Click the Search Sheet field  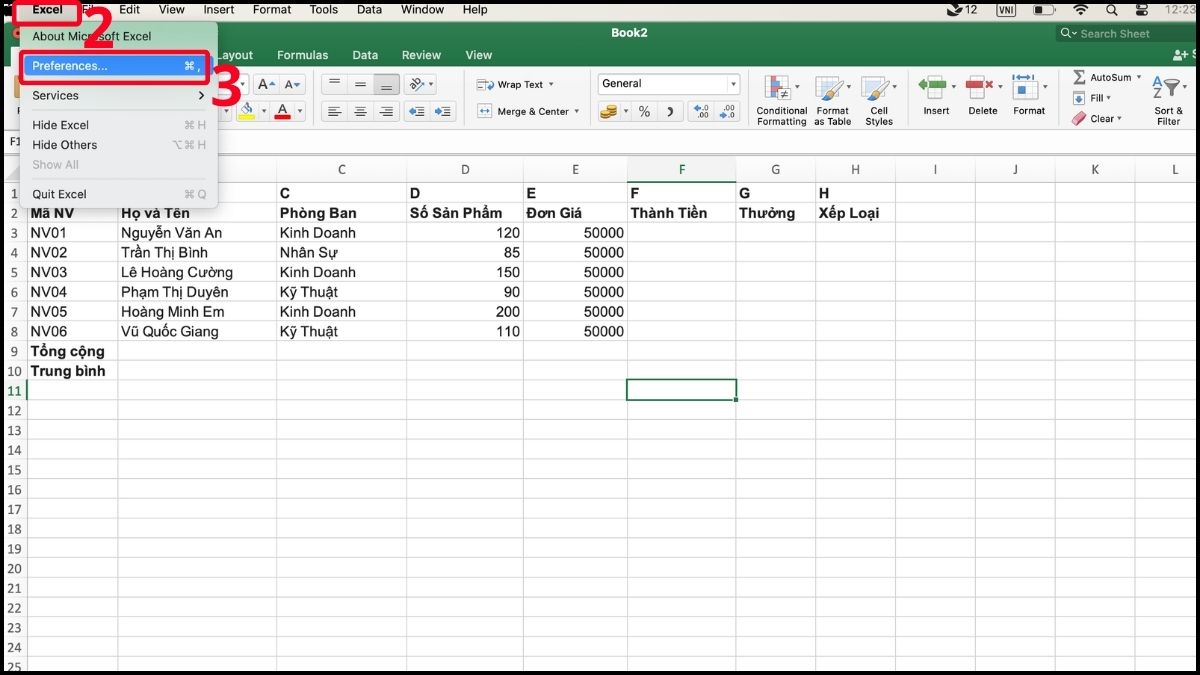[1127, 33]
